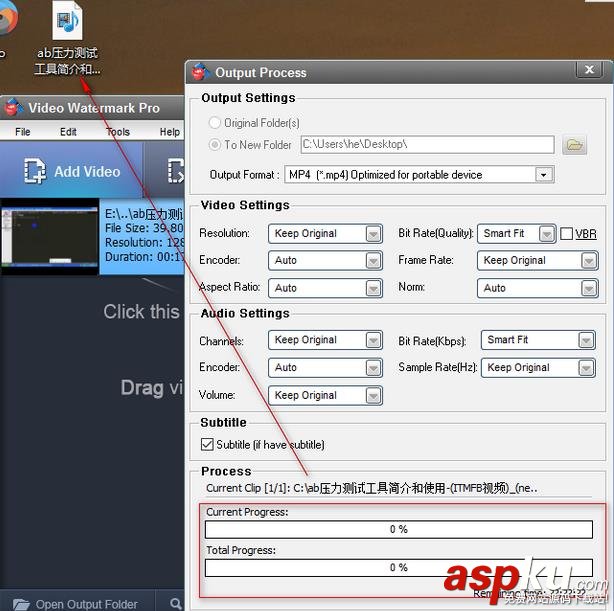Click the Add Video file icon
Viewport: 614px width, 611px height.
coord(34,171)
